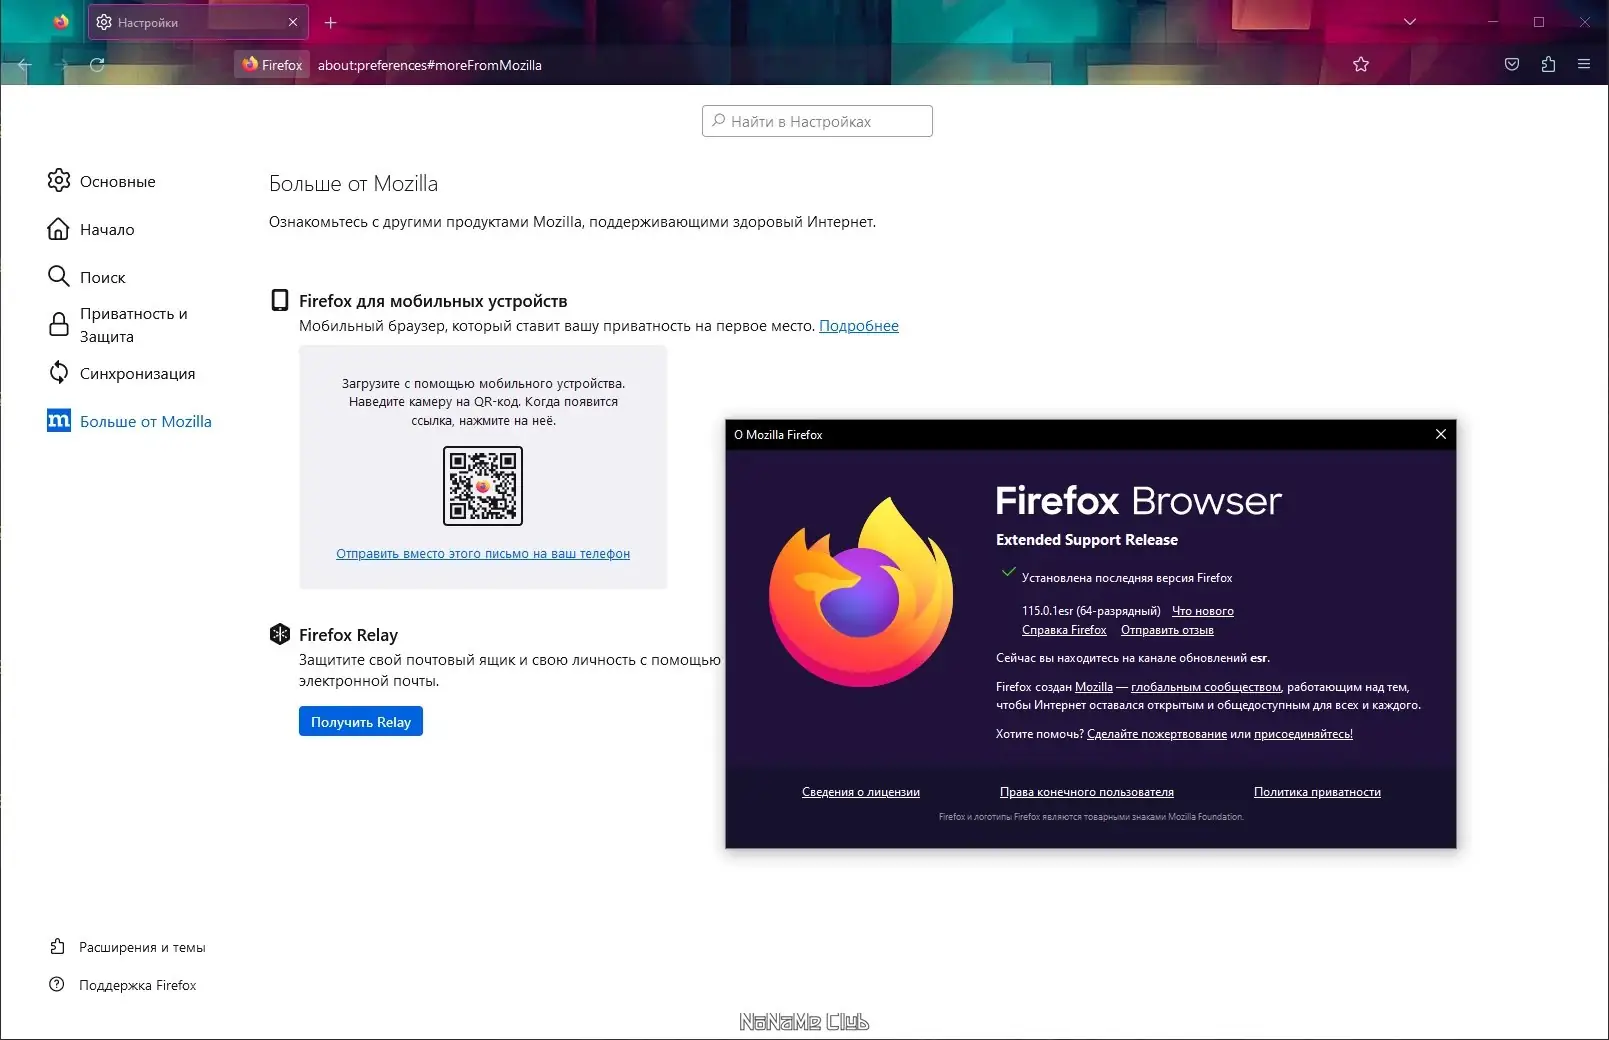Click the Начало home icon in sidebar

pyautogui.click(x=59, y=228)
